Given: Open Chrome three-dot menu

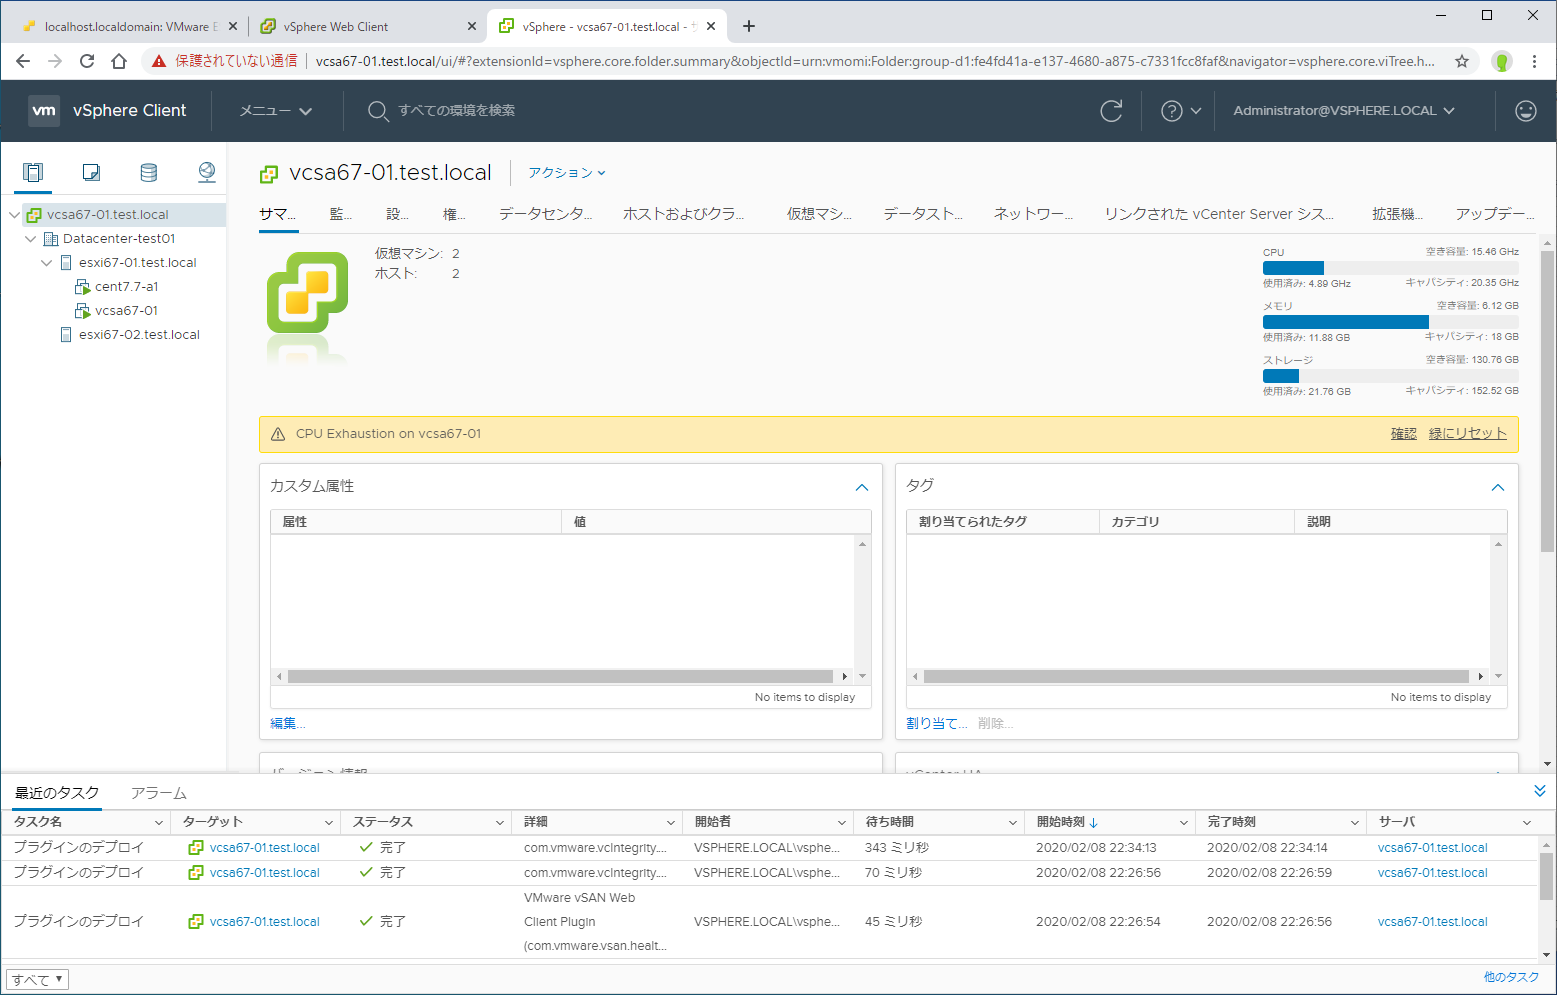Looking at the screenshot, I should point(1534,61).
